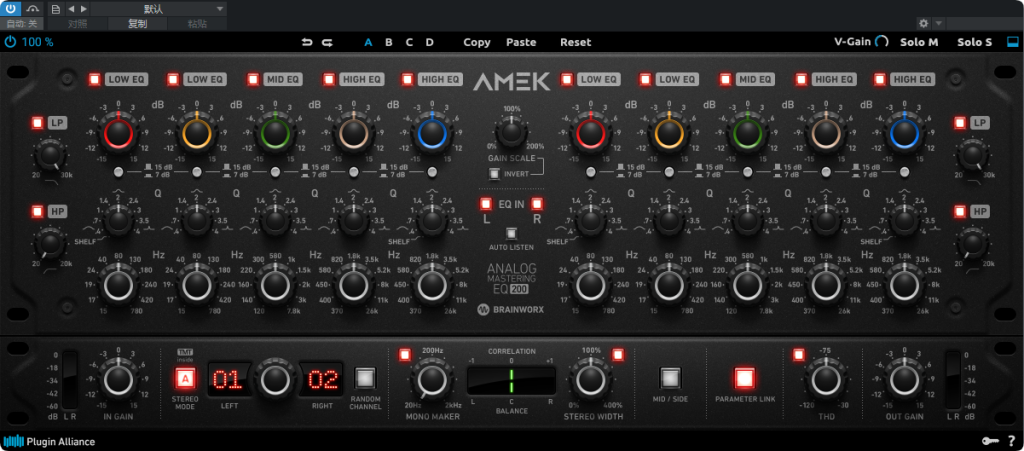Screen dimensions: 1024x451
Task: Click the V-Gain label
Action: 852,42
